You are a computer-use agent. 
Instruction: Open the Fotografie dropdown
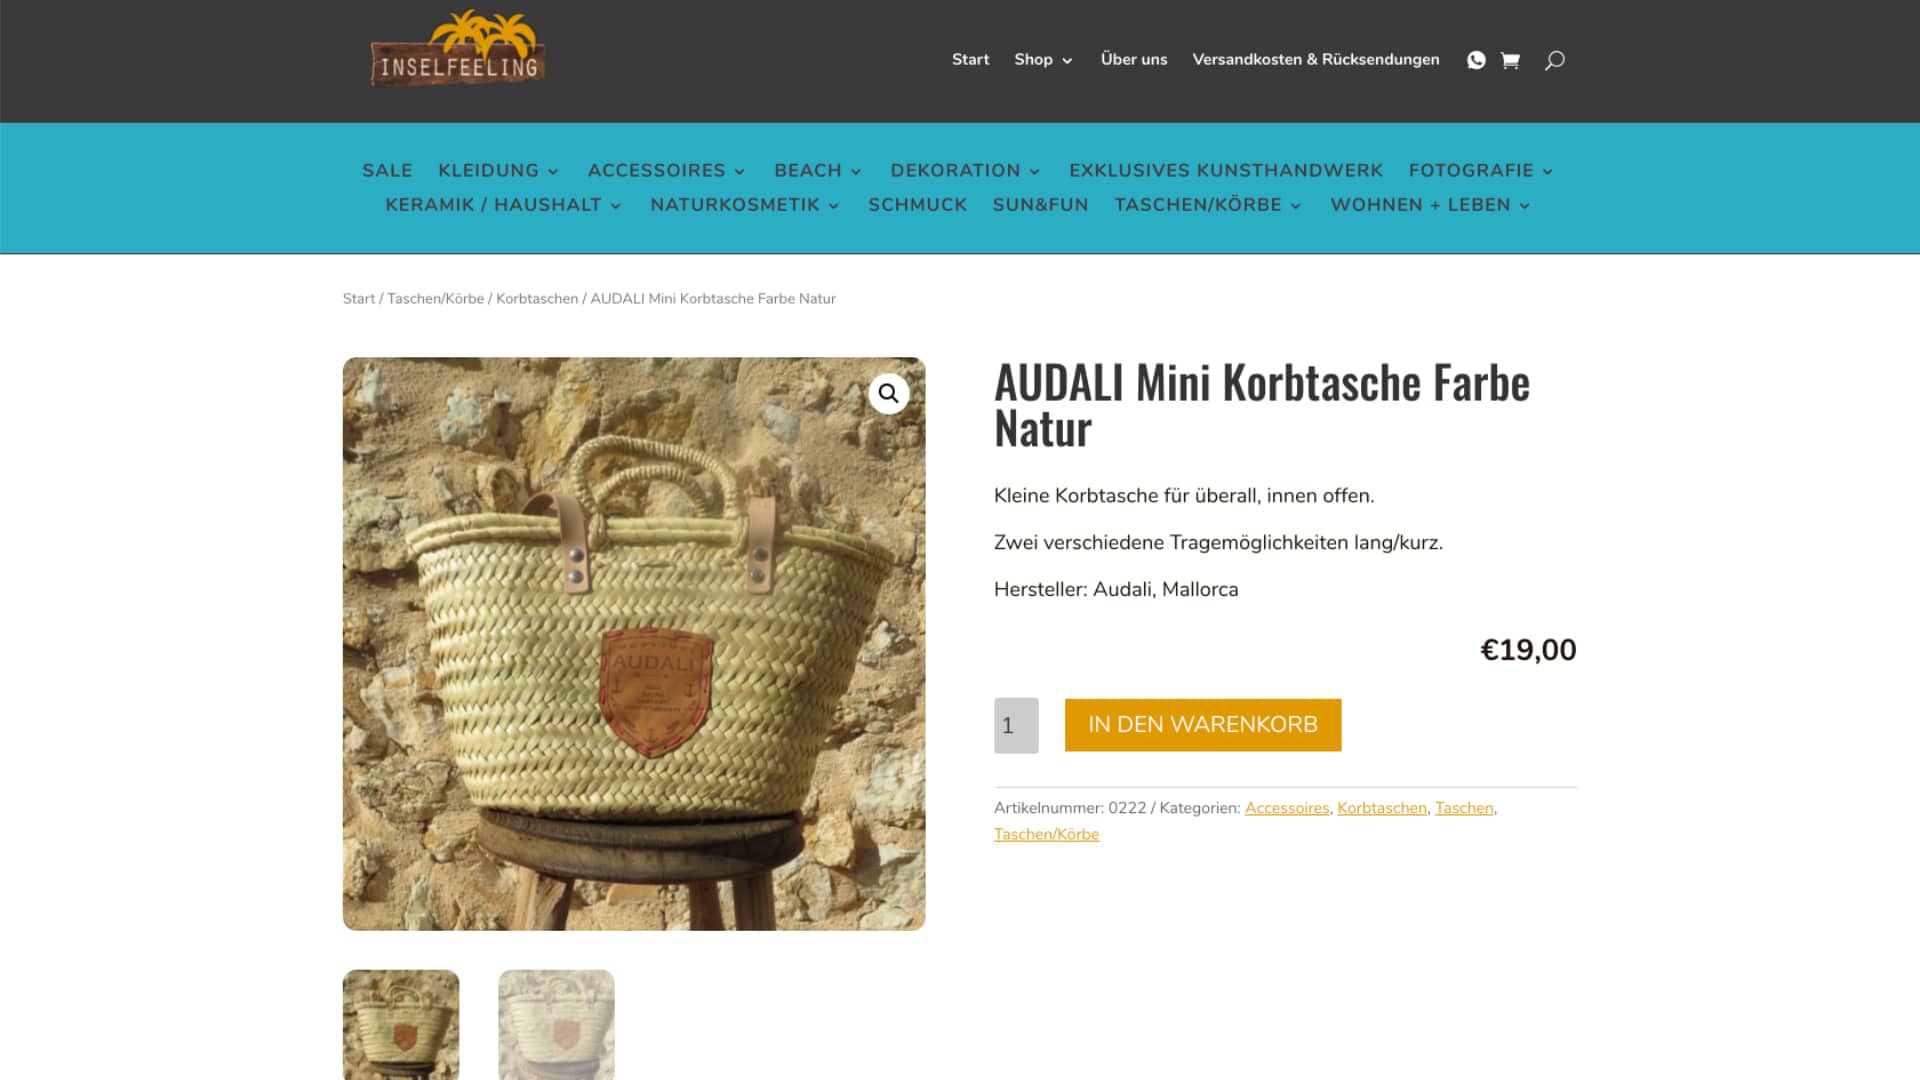pyautogui.click(x=1481, y=171)
